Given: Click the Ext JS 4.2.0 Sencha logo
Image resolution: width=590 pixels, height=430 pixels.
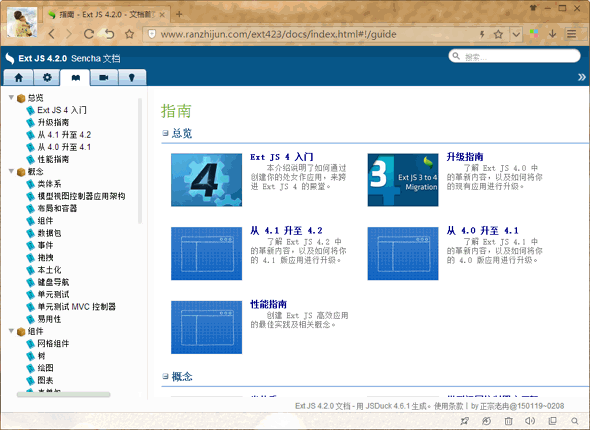Looking at the screenshot, I should tap(62, 58).
